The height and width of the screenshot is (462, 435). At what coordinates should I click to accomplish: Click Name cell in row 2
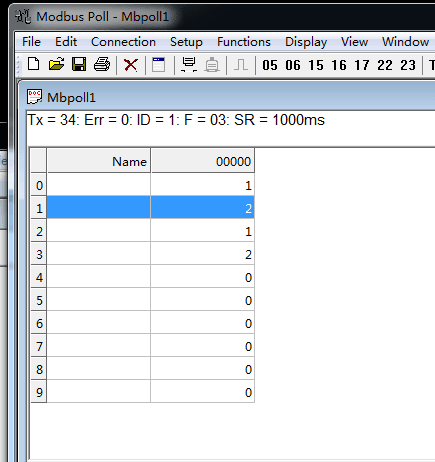click(99, 231)
